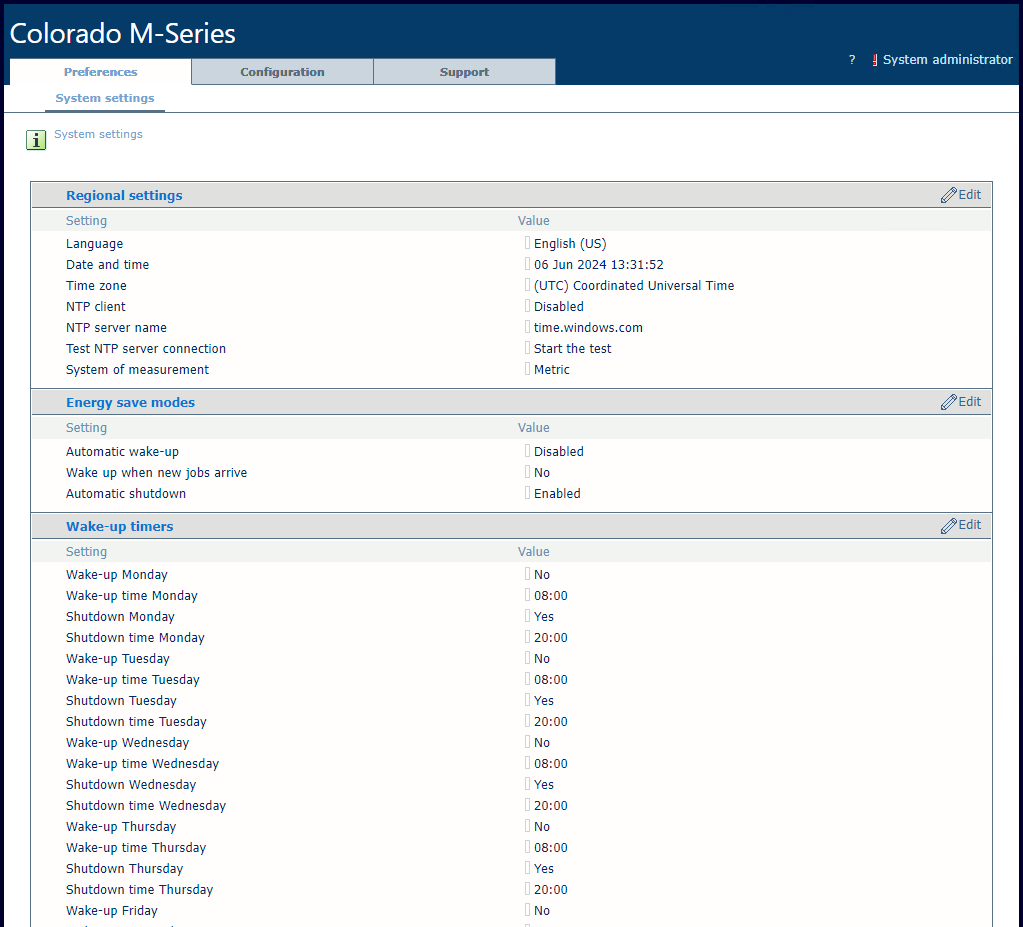Click the Wake-up Monday No value
This screenshot has width=1023, height=927.
pos(541,575)
